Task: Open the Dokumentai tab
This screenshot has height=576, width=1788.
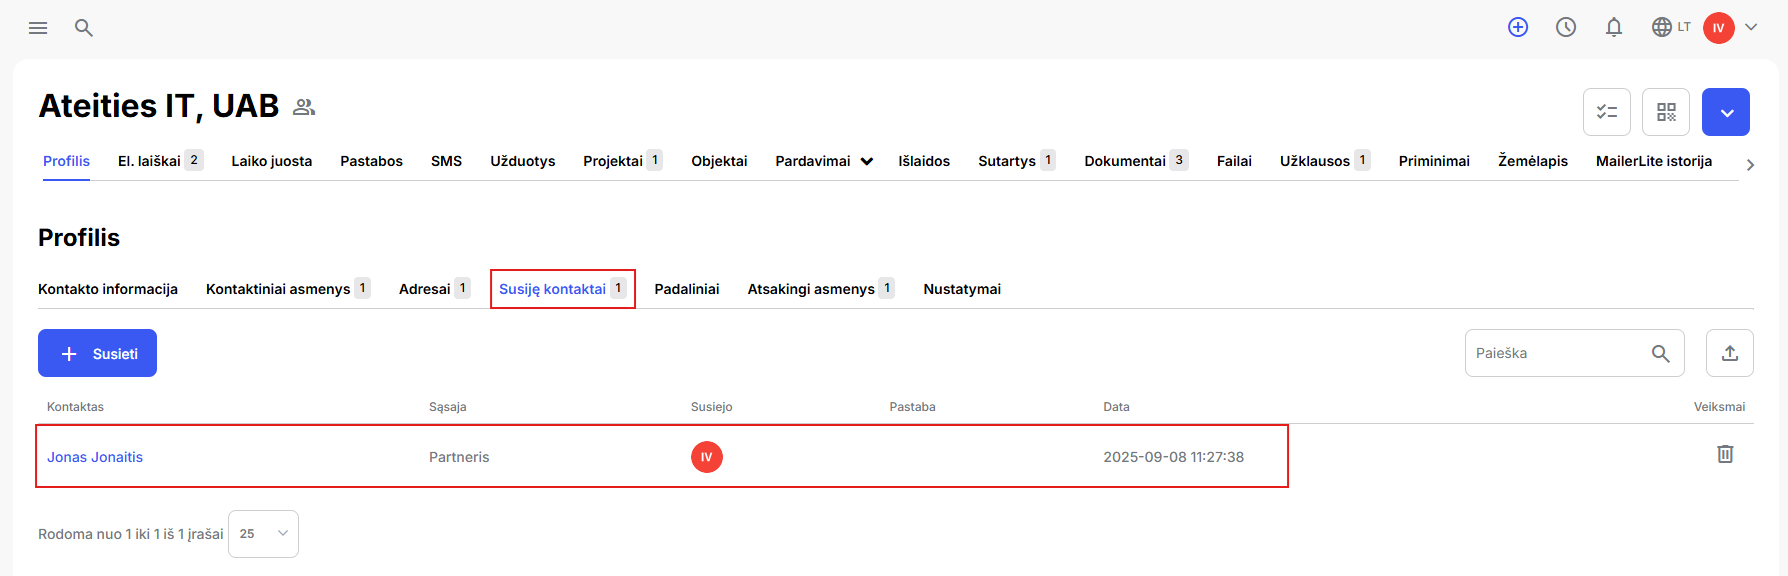Action: 1136,161
